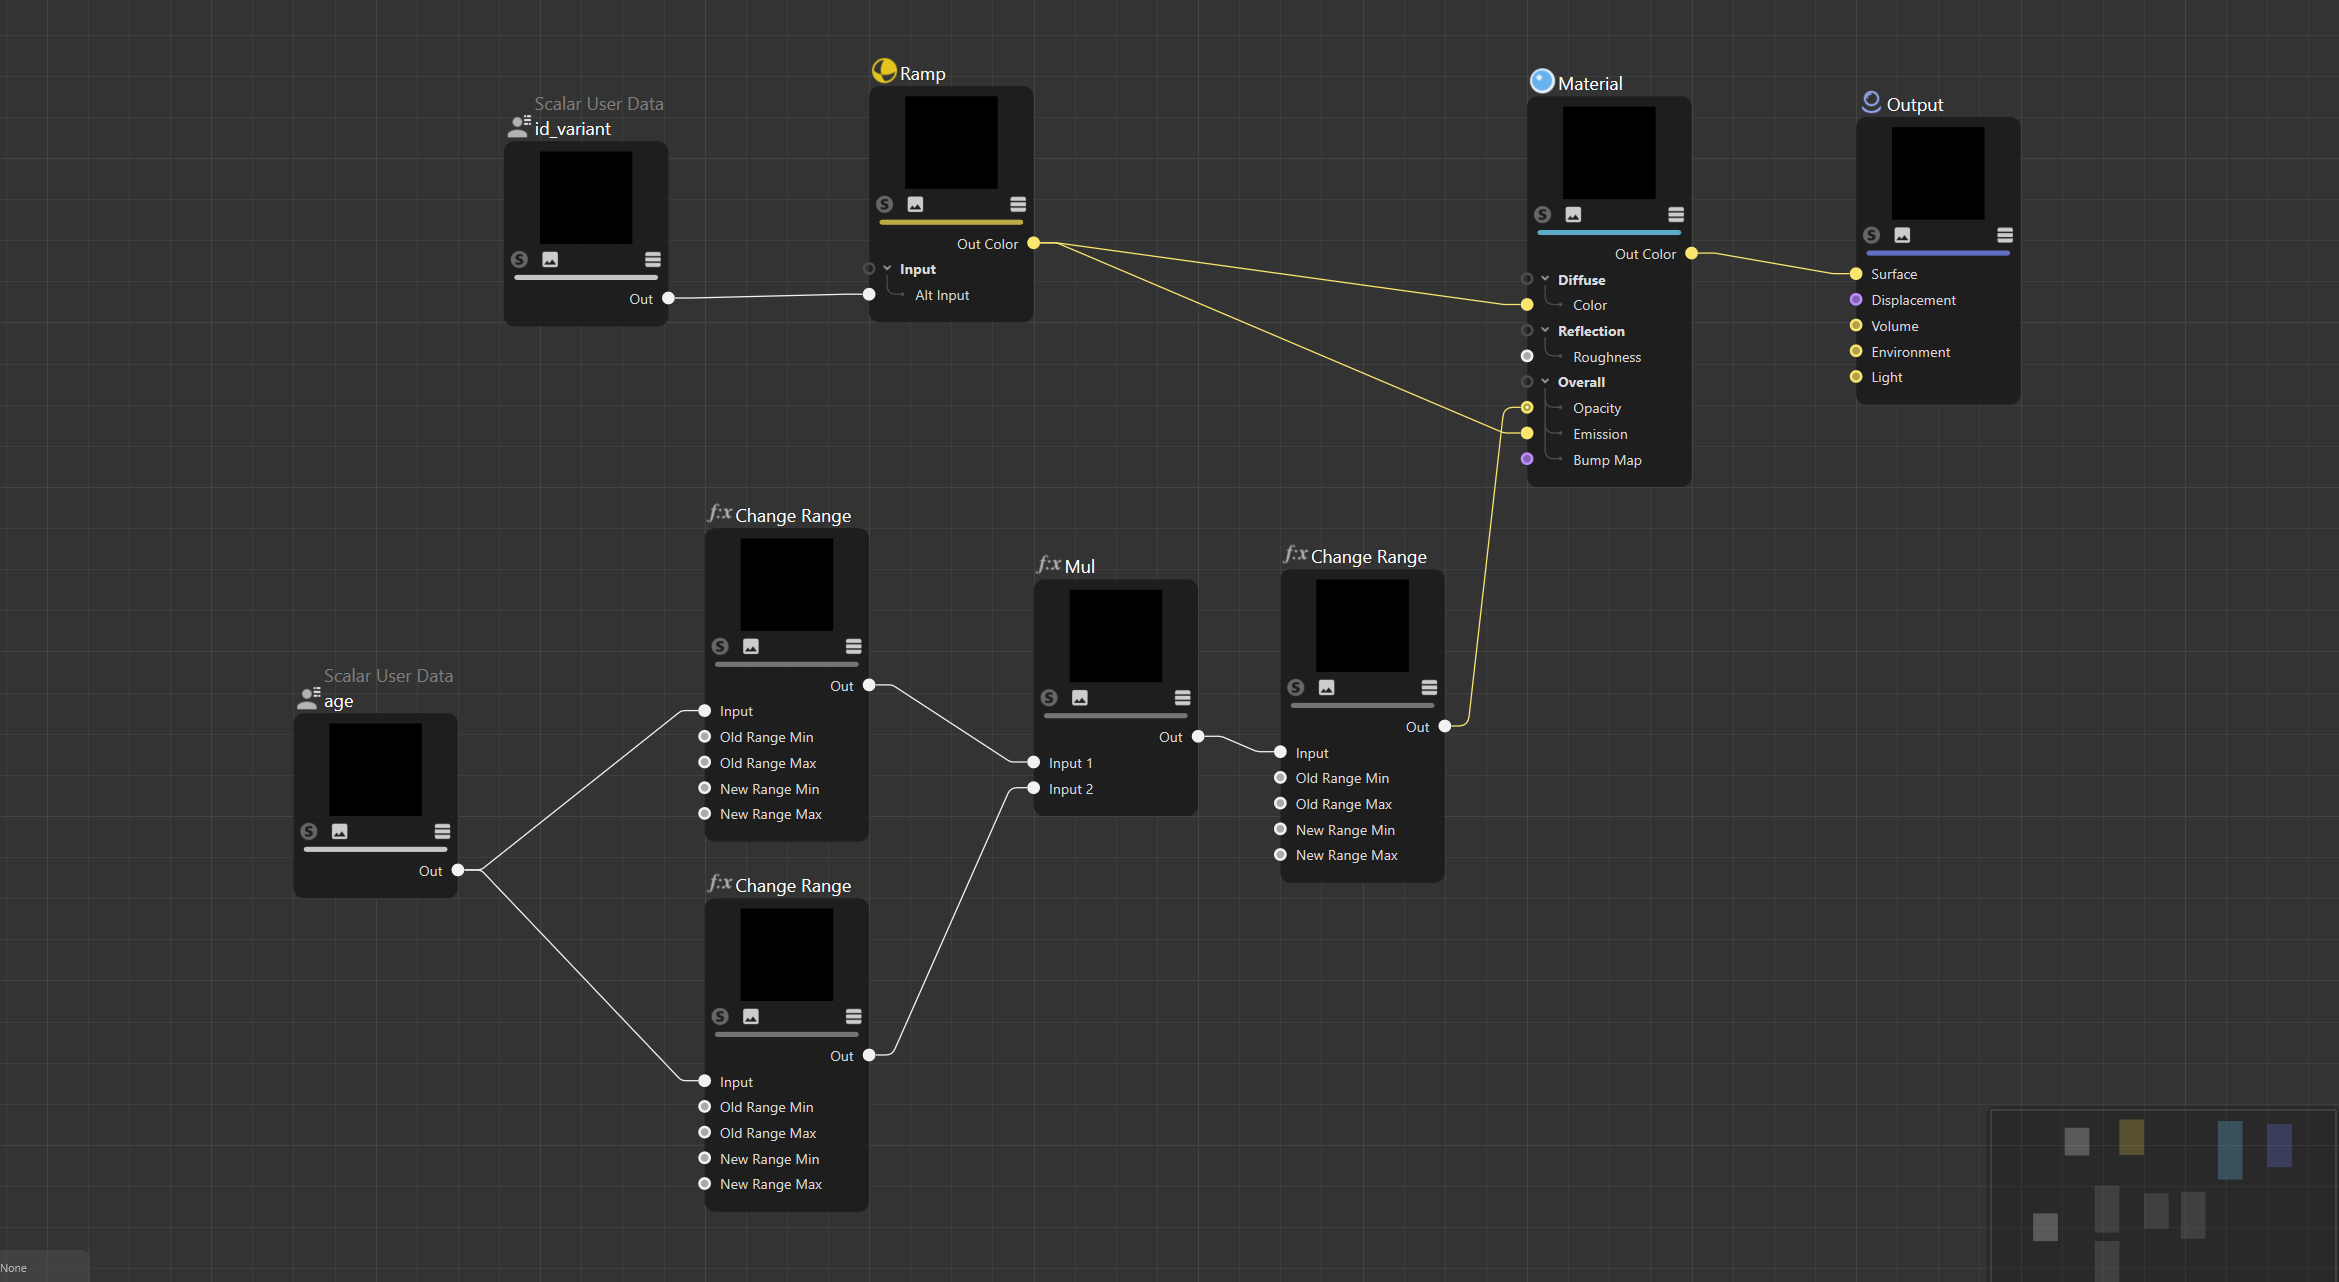Click the Diffuse group port circle

(x=1527, y=279)
